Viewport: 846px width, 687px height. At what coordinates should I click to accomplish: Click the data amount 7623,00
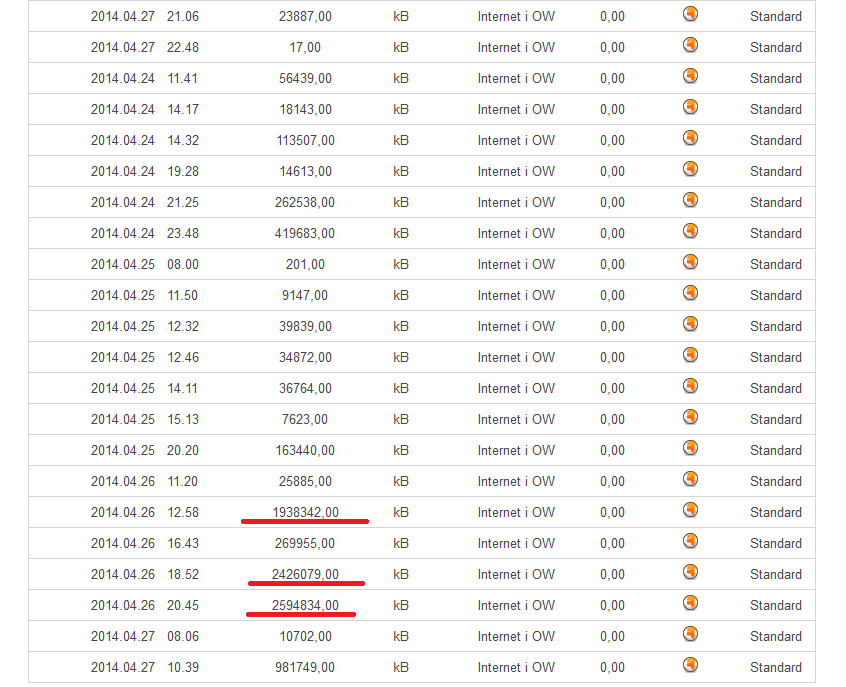tap(305, 420)
